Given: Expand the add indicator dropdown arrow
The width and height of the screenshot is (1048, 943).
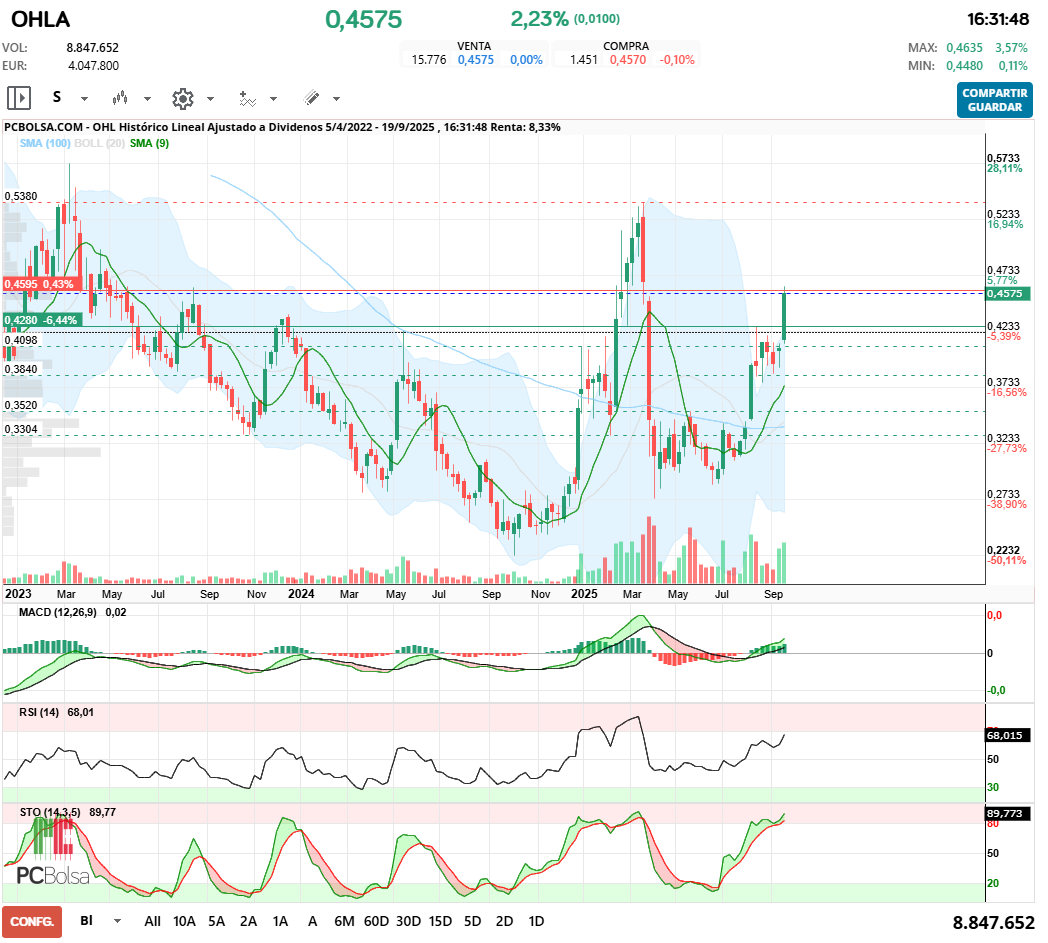Looking at the screenshot, I should [273, 99].
